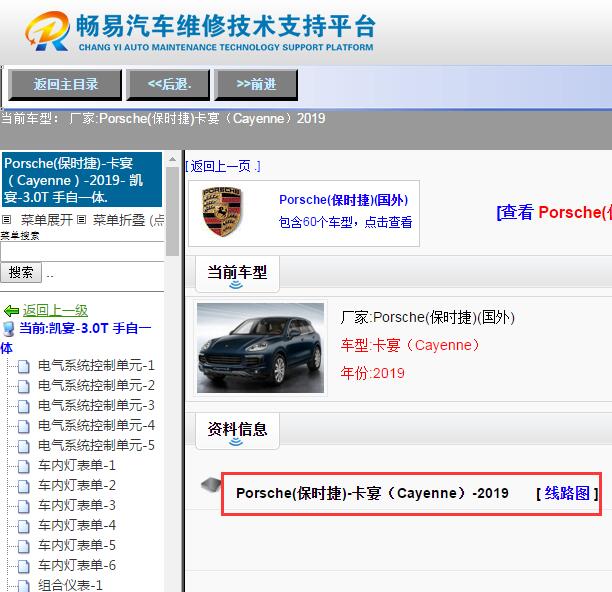Click the 返回上一页 link

pyautogui.click(x=223, y=166)
